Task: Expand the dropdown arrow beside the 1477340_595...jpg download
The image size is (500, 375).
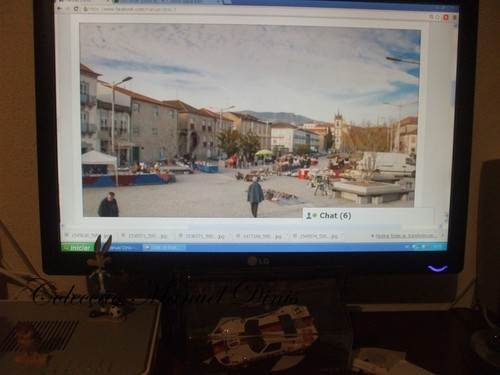Action: point(287,236)
